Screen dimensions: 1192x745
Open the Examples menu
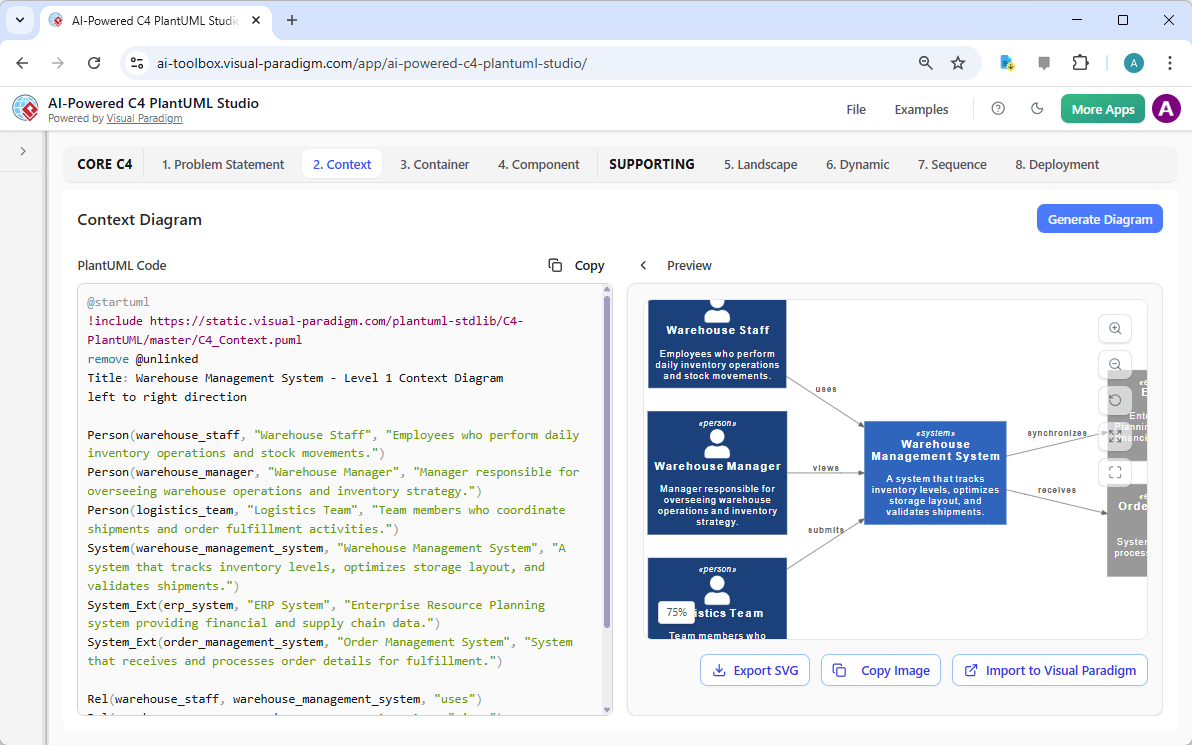921,109
